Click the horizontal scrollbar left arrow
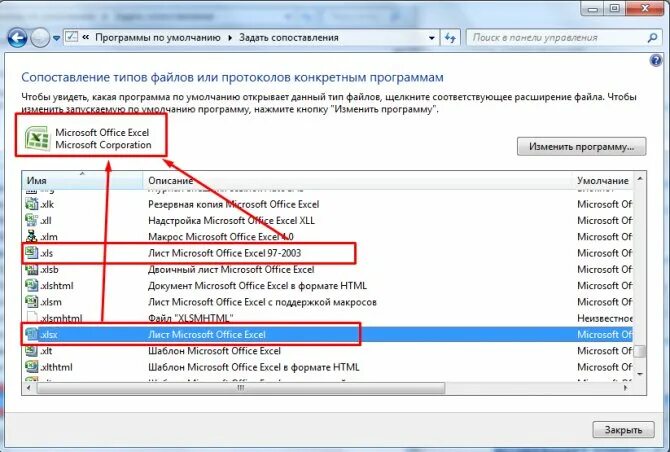 pos(29,388)
